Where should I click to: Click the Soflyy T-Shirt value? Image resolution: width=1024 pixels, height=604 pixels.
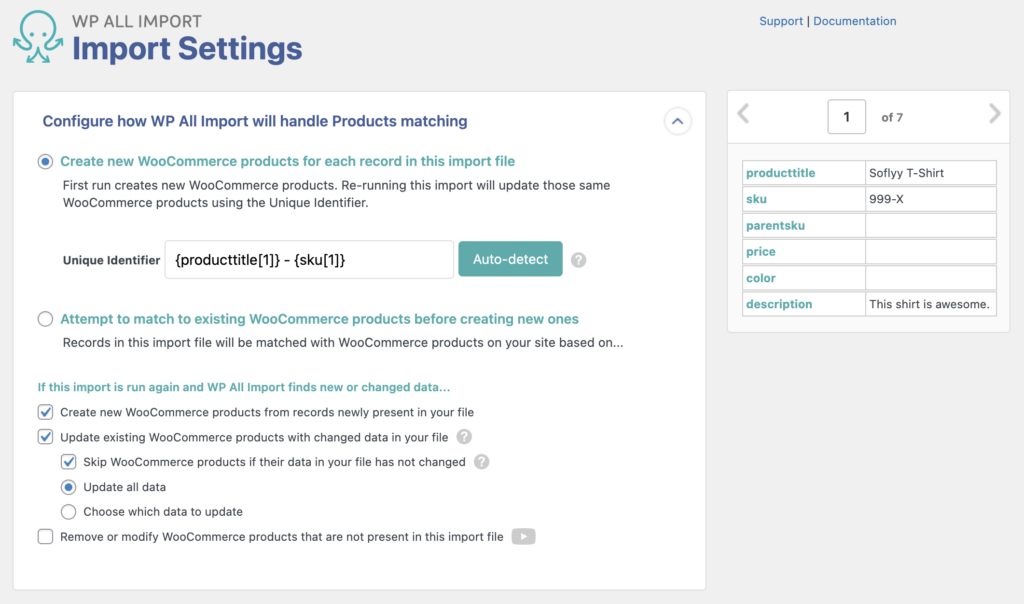click(906, 173)
